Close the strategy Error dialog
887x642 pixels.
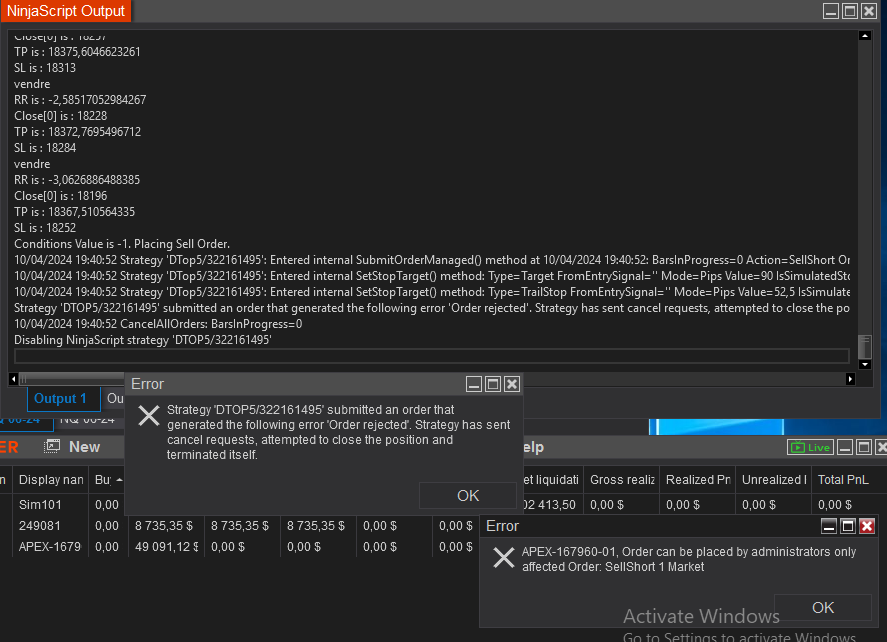(512, 384)
